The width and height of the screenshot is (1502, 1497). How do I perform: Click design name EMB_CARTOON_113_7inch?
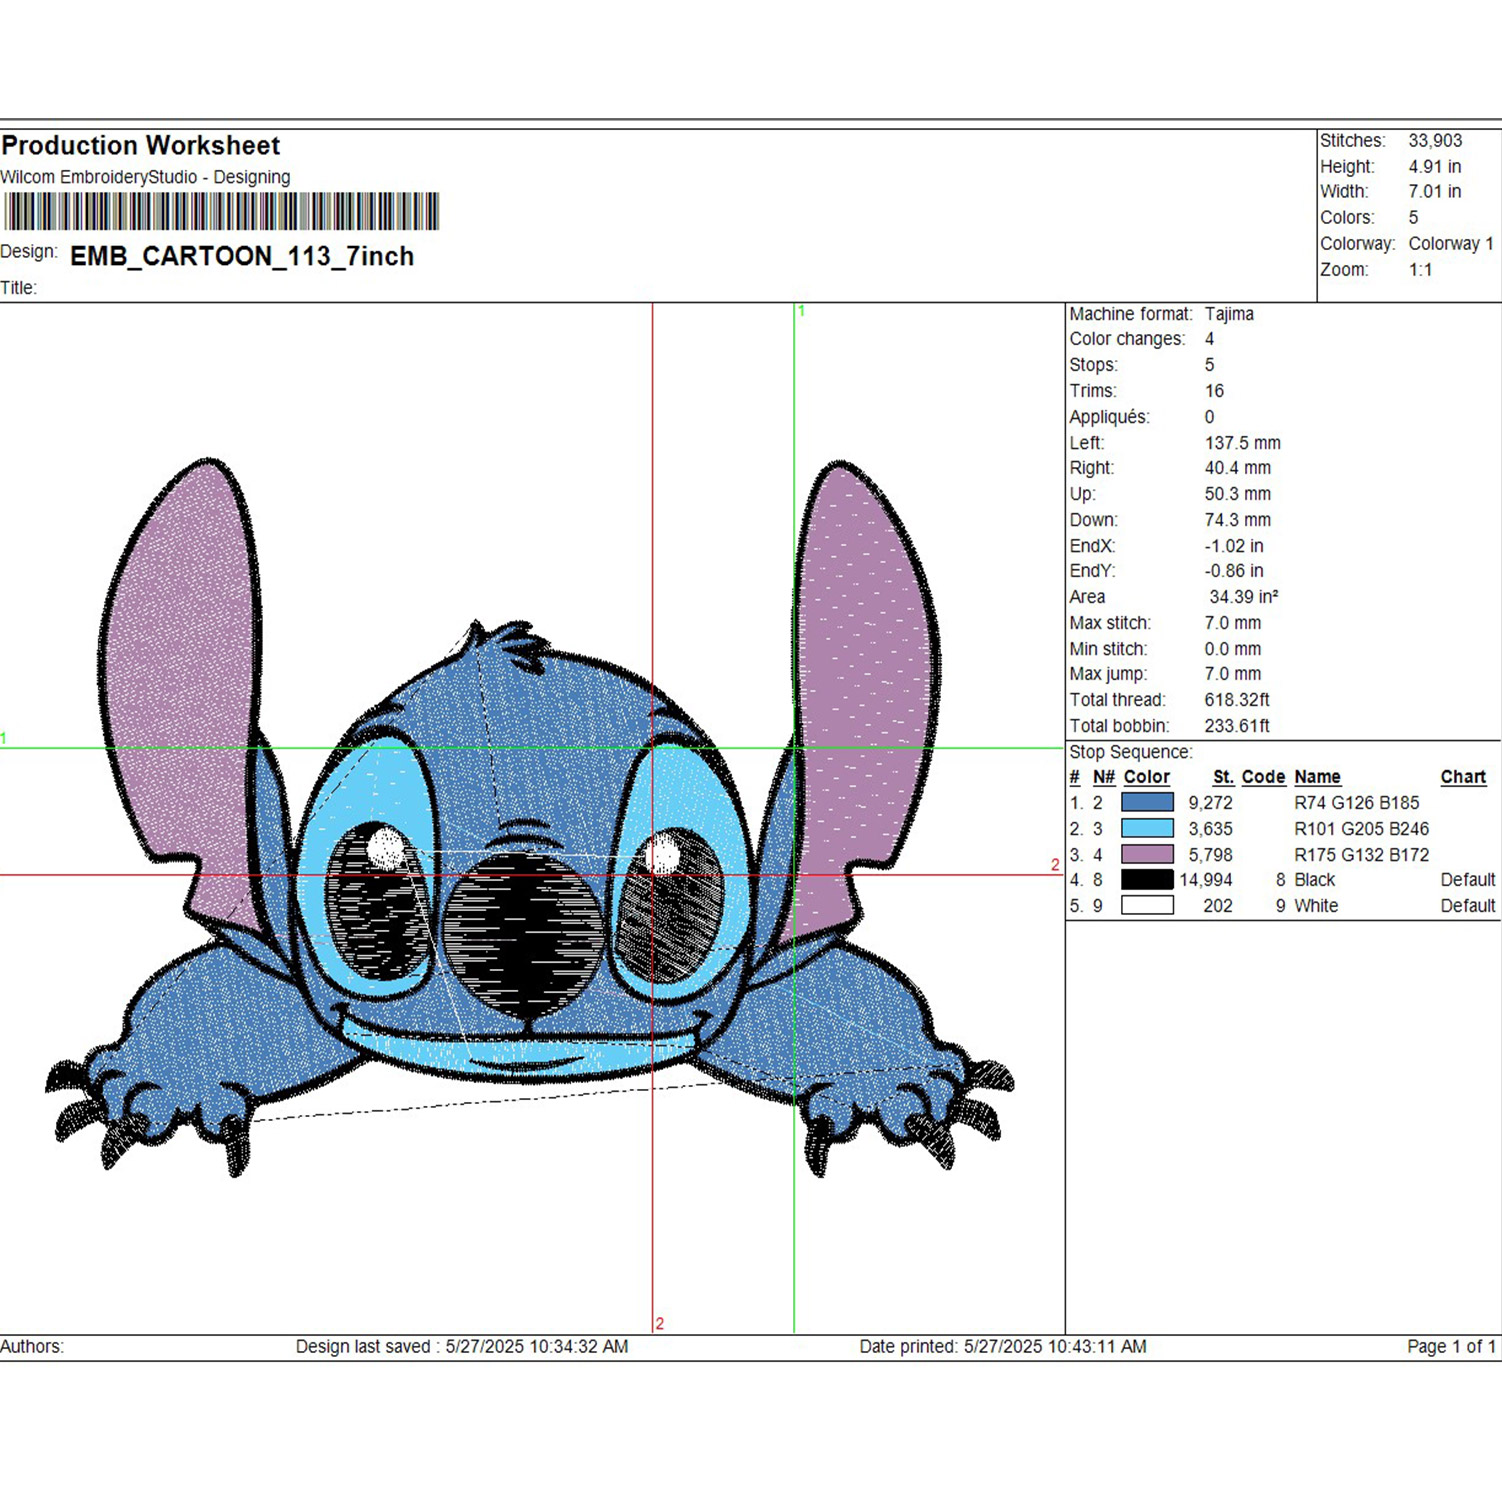(x=242, y=256)
